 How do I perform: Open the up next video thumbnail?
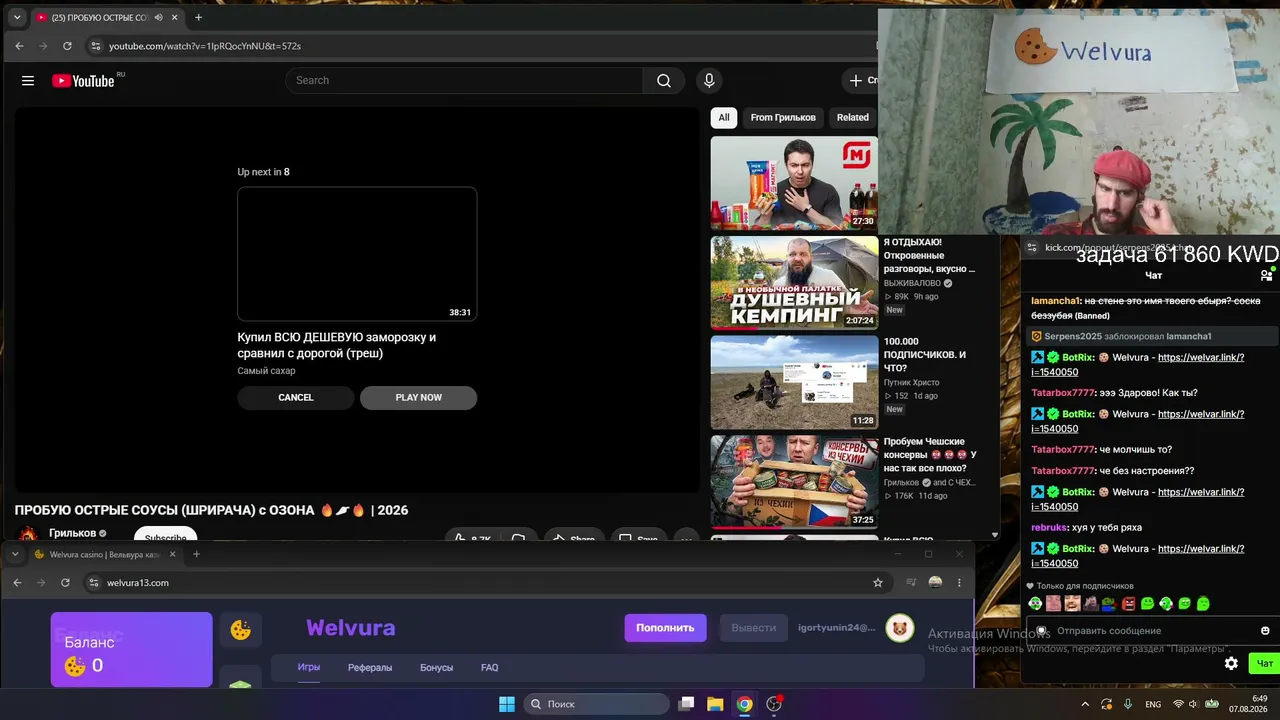pyautogui.click(x=357, y=254)
